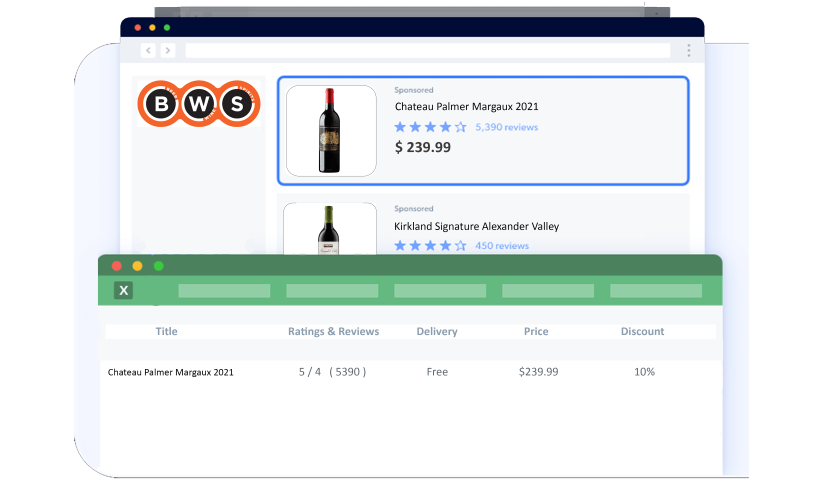Open Chateau Palmer Margaux 2021 product title
This screenshot has width=823, height=480.
click(x=467, y=106)
